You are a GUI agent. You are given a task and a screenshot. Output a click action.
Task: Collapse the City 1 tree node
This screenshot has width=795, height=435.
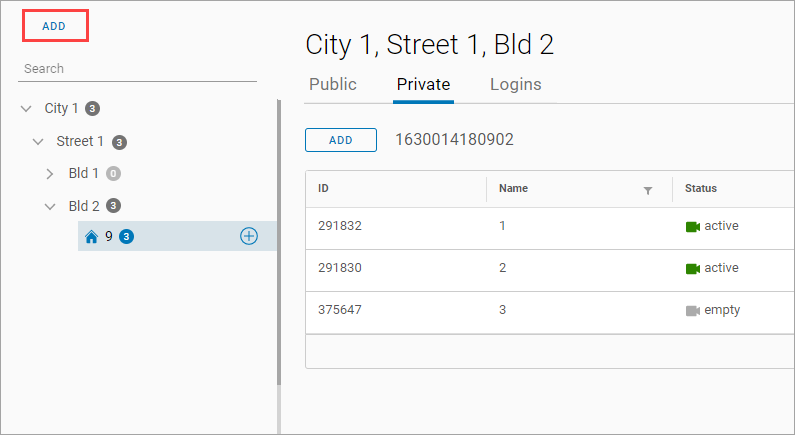pyautogui.click(x=26, y=109)
